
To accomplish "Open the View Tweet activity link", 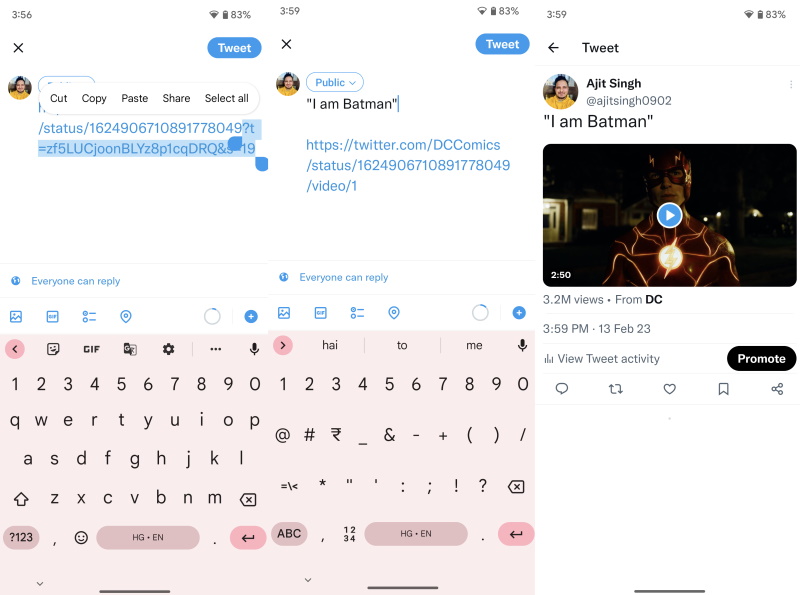I will pos(602,359).
